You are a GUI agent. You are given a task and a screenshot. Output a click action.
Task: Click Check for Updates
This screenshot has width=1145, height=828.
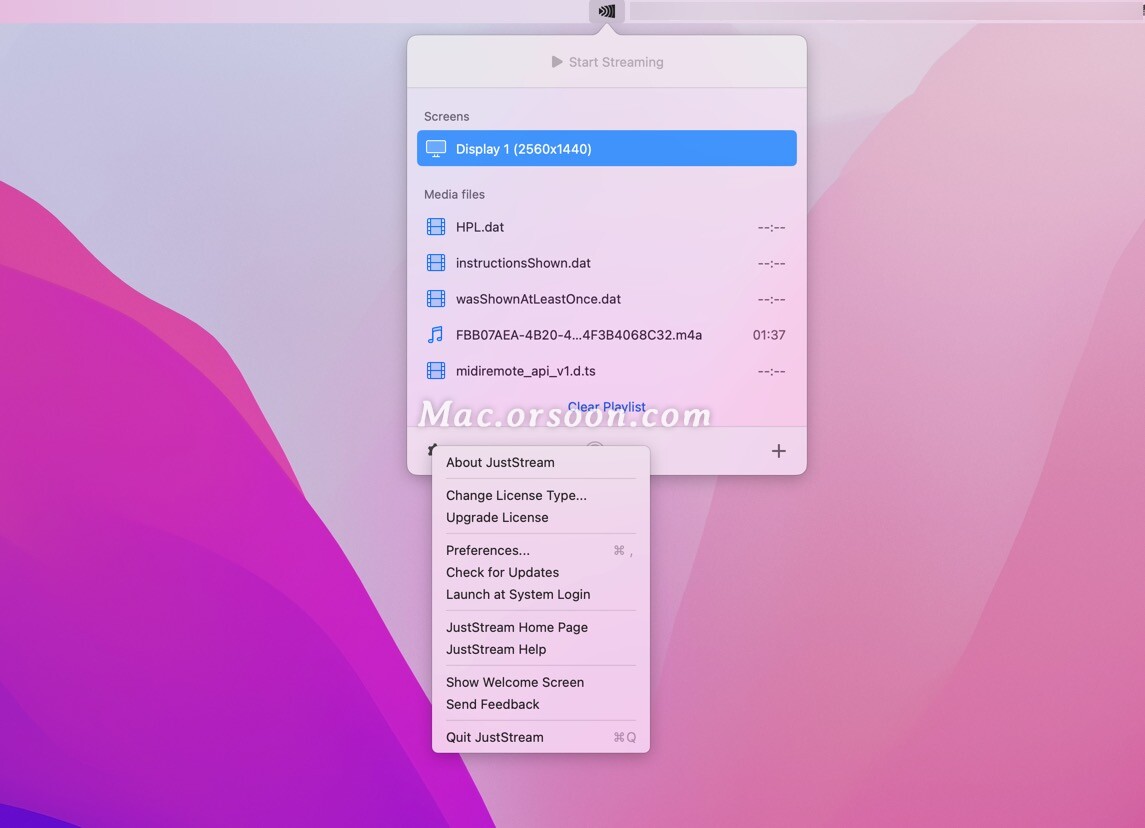click(x=540, y=572)
